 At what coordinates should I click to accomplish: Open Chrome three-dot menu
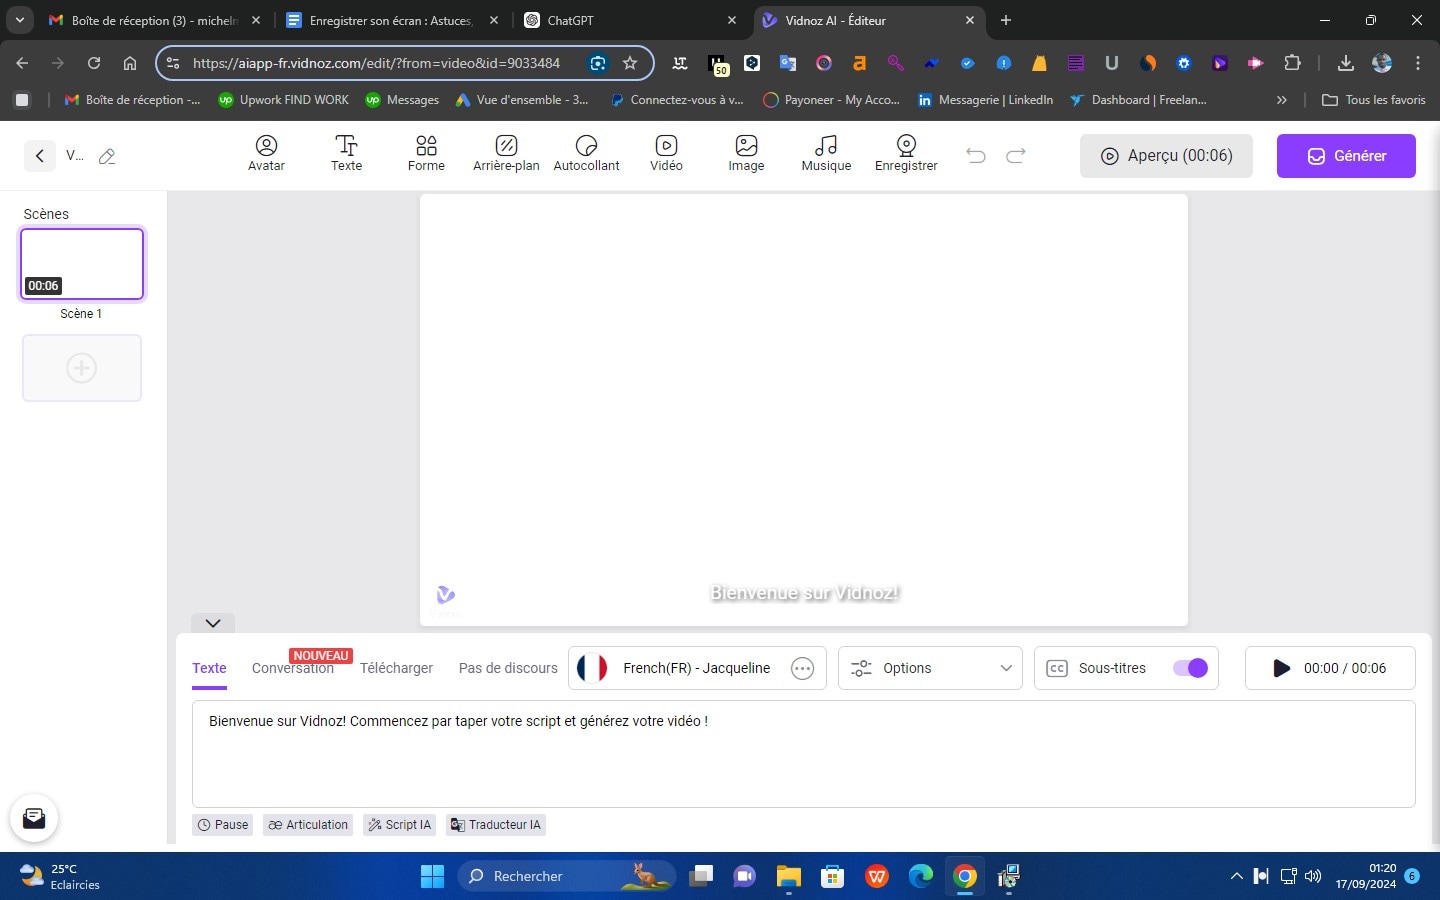1418,63
